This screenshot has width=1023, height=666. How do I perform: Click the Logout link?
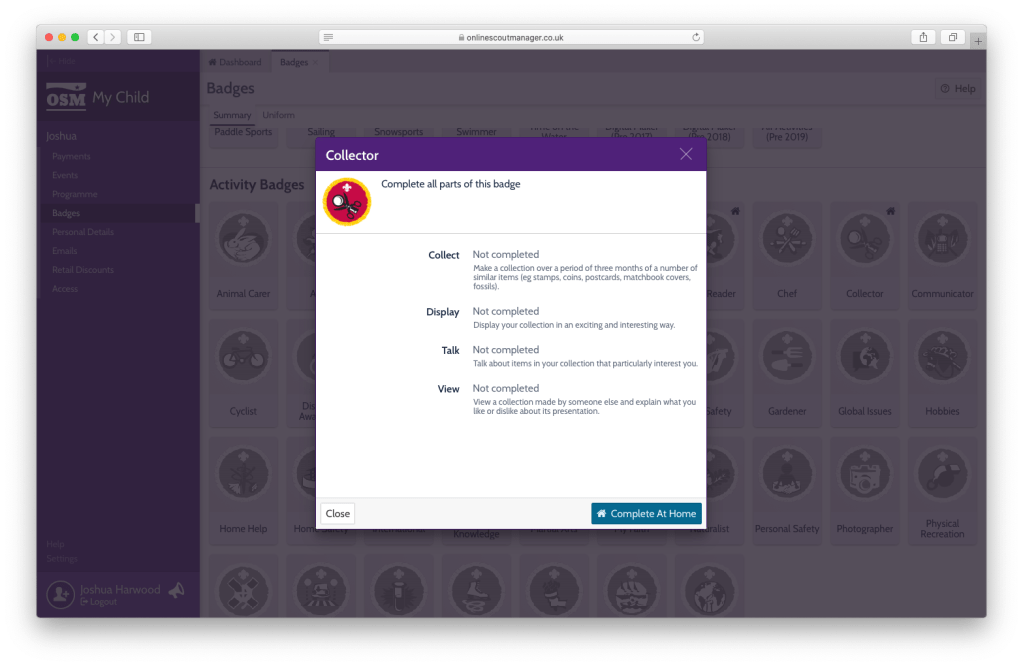[x=102, y=602]
